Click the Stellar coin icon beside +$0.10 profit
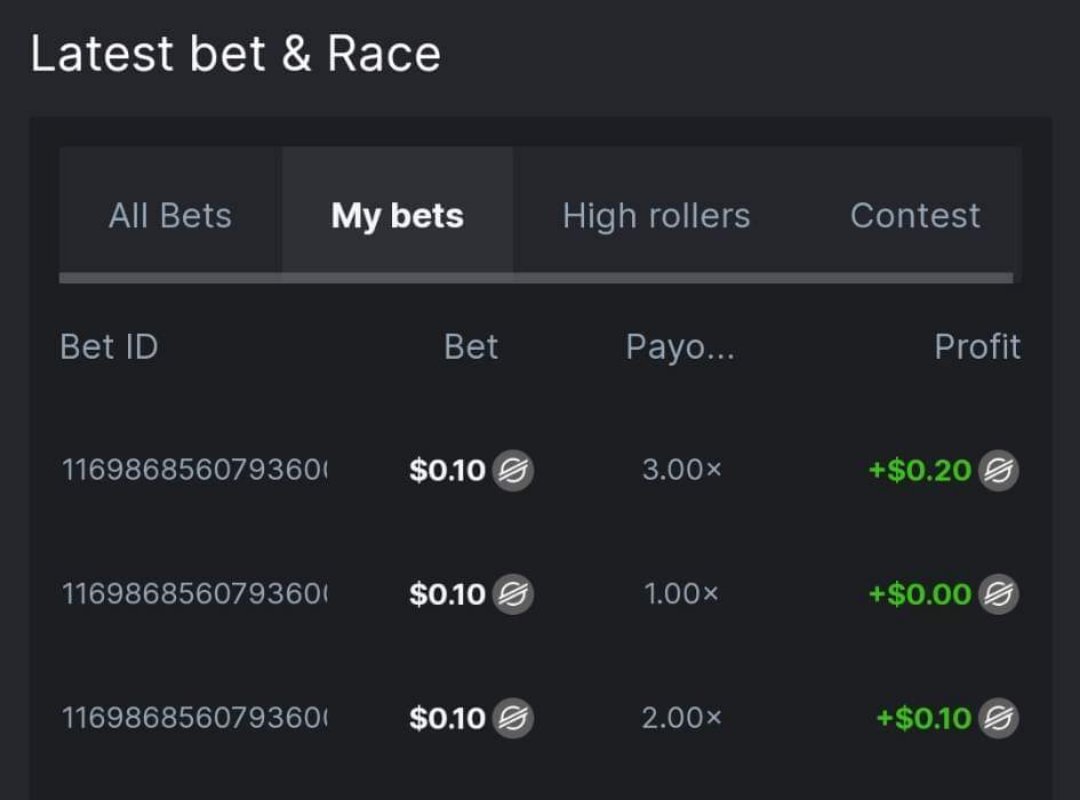Image resolution: width=1080 pixels, height=800 pixels. tap(998, 718)
